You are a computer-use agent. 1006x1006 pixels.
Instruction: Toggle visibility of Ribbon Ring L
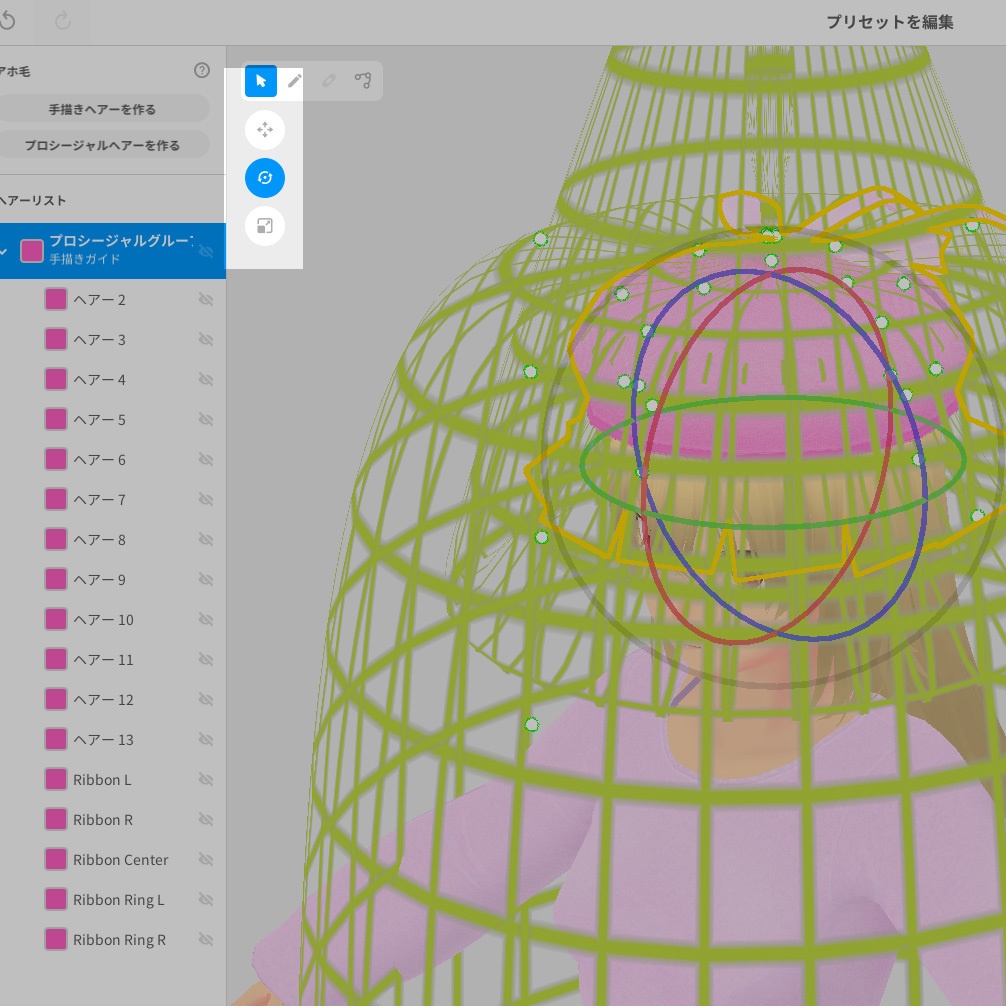pos(205,899)
